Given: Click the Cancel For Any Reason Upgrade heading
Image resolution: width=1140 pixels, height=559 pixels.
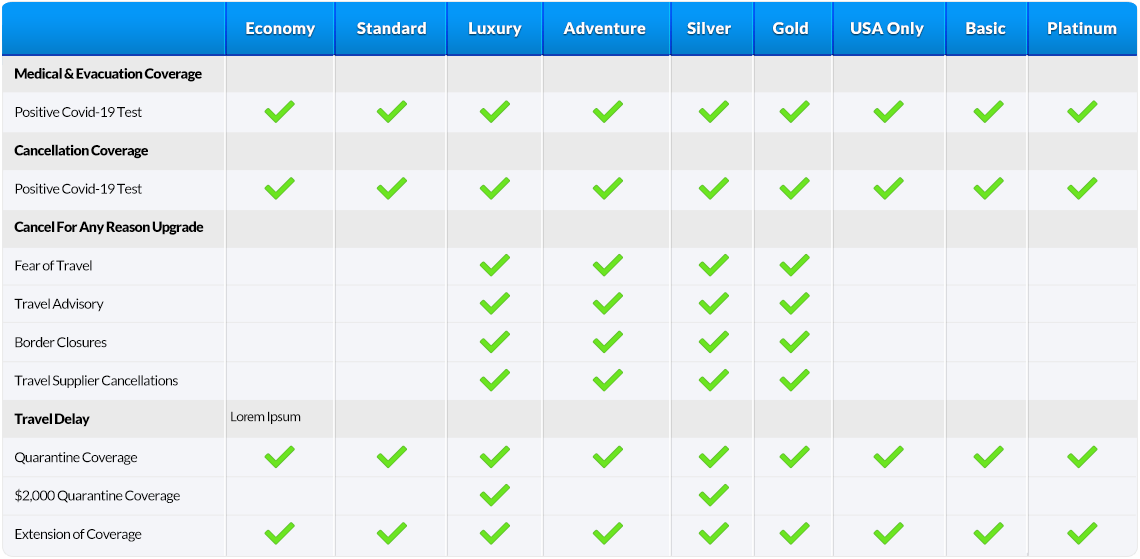Looking at the screenshot, I should tap(108, 227).
